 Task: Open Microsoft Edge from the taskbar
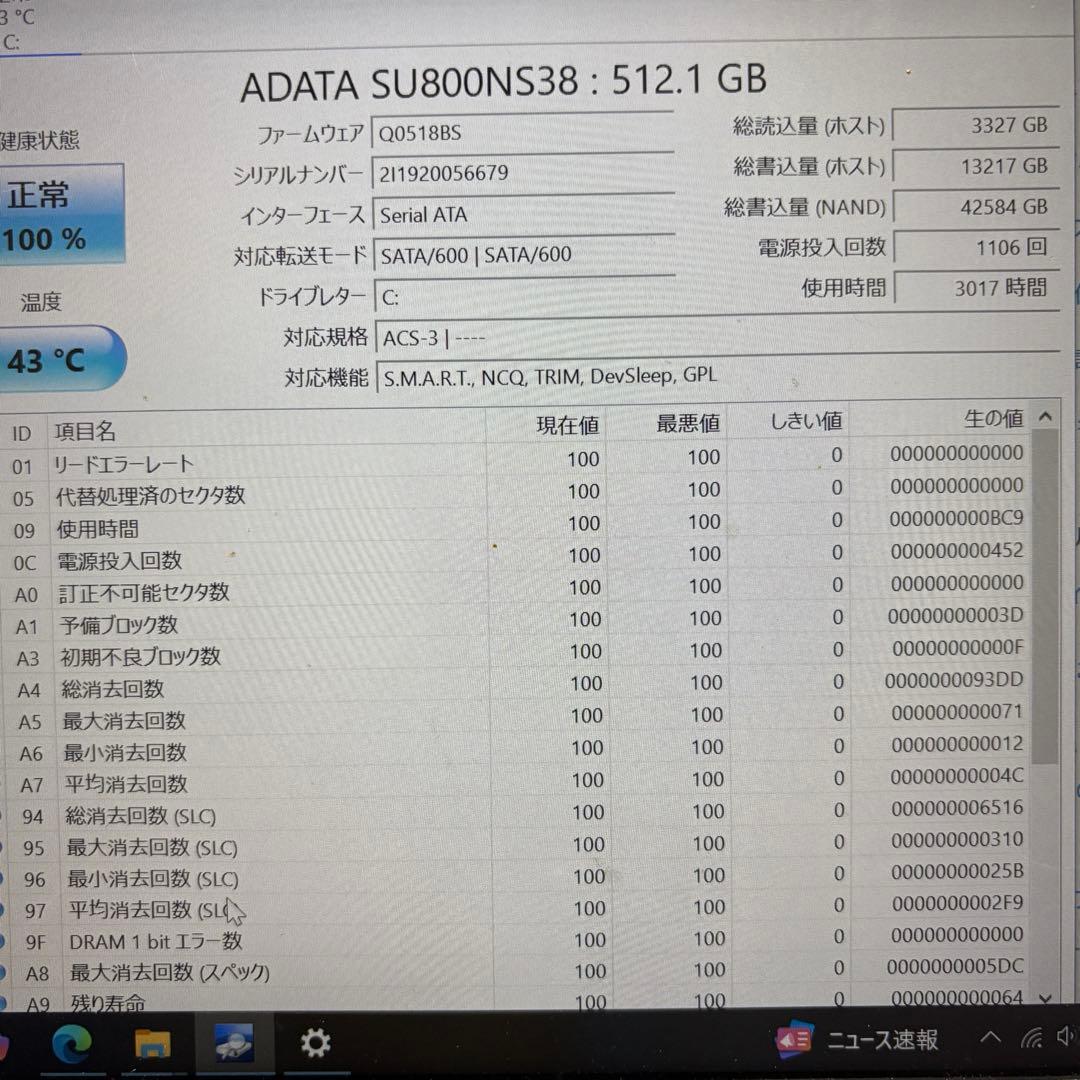(71, 1044)
